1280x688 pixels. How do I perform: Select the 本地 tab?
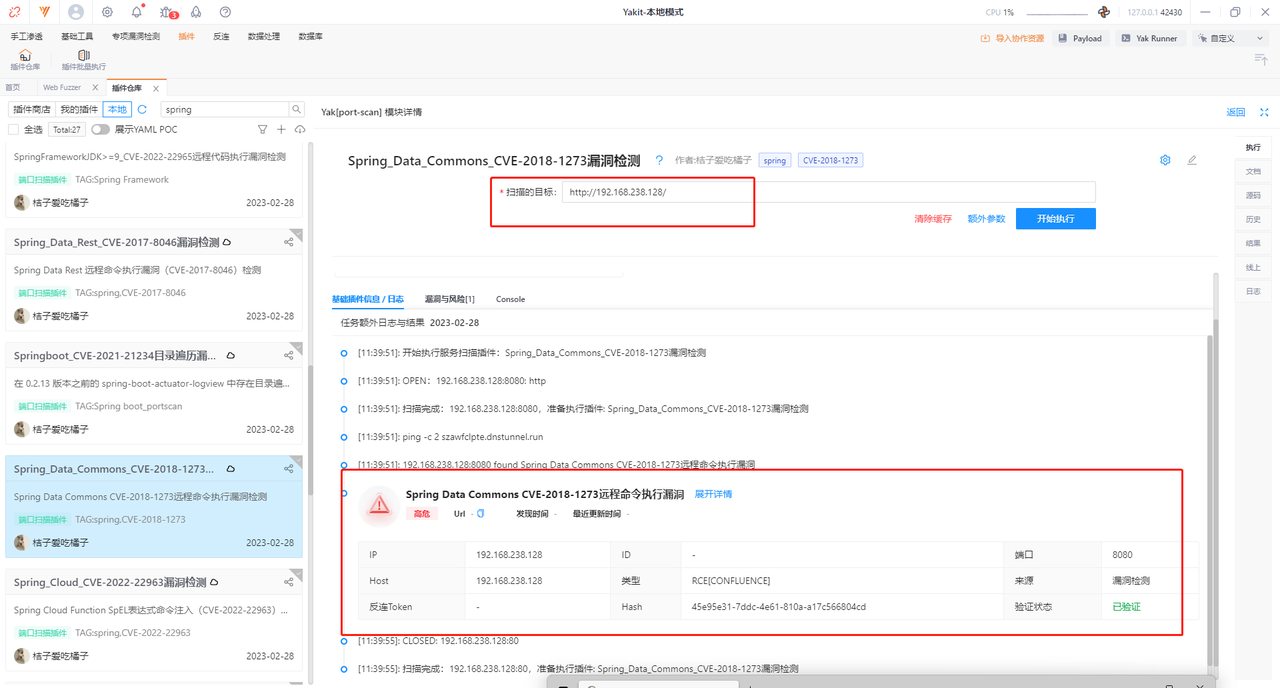coord(117,109)
